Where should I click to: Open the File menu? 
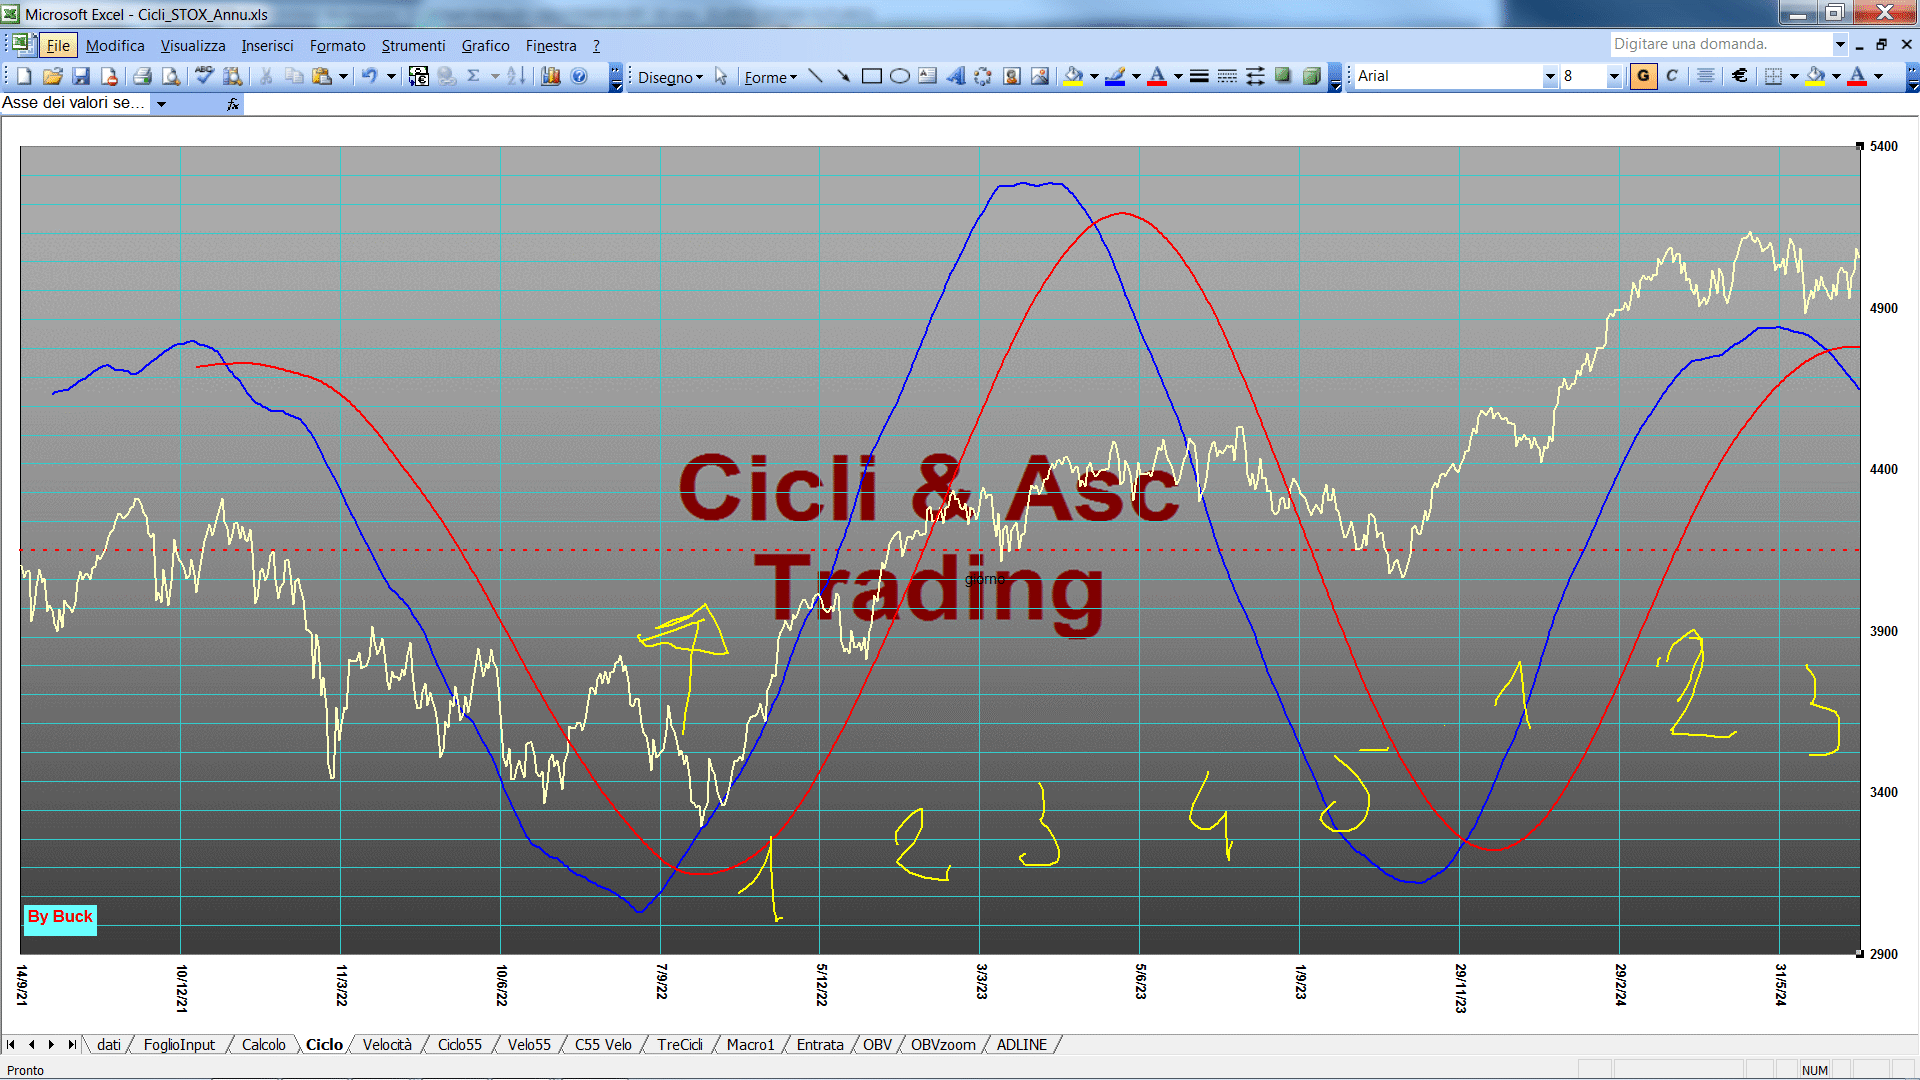click(x=58, y=46)
